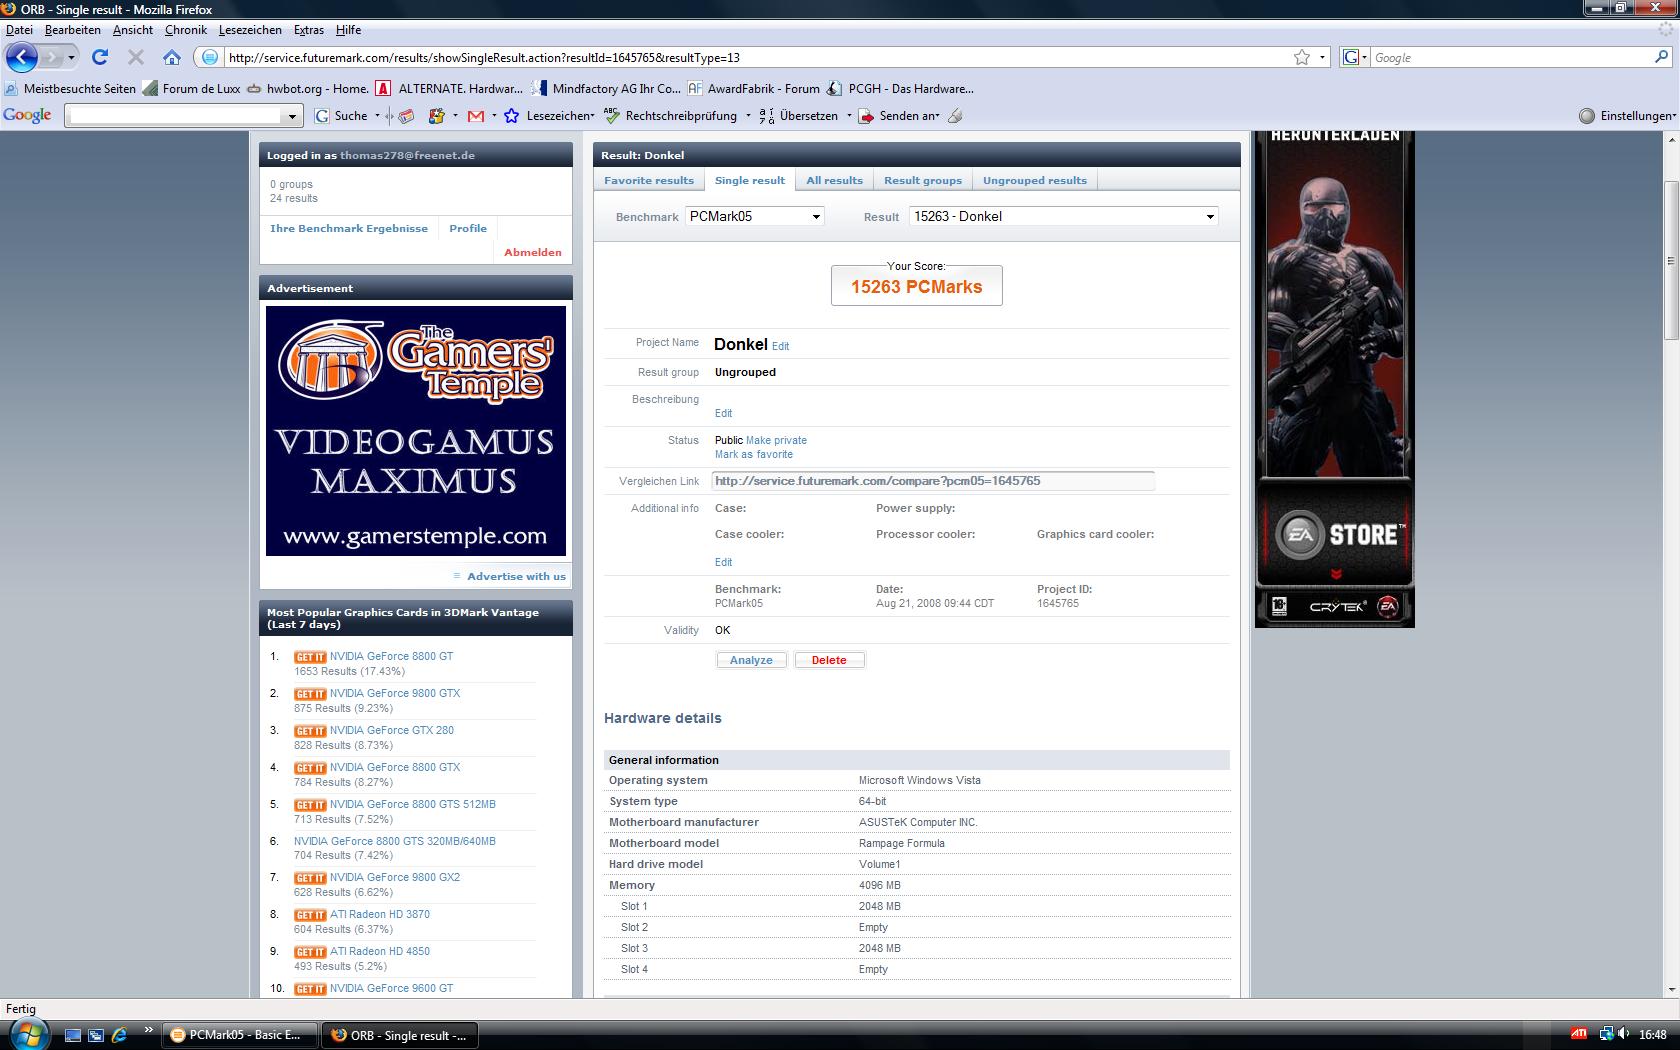
Task: Open the Google toolbar search box dropdown
Action: 292,116
